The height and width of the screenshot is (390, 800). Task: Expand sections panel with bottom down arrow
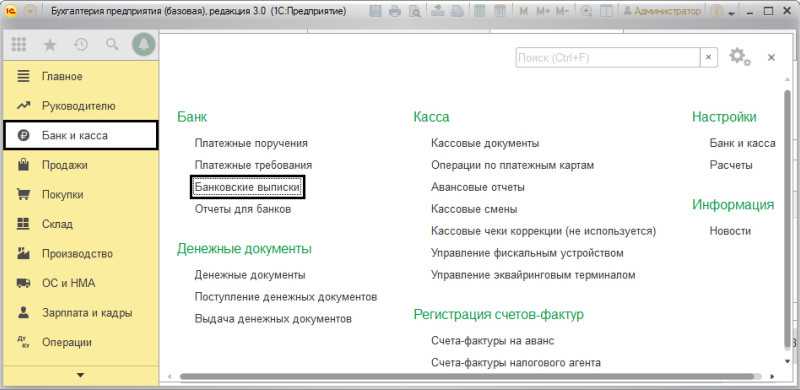(x=80, y=375)
